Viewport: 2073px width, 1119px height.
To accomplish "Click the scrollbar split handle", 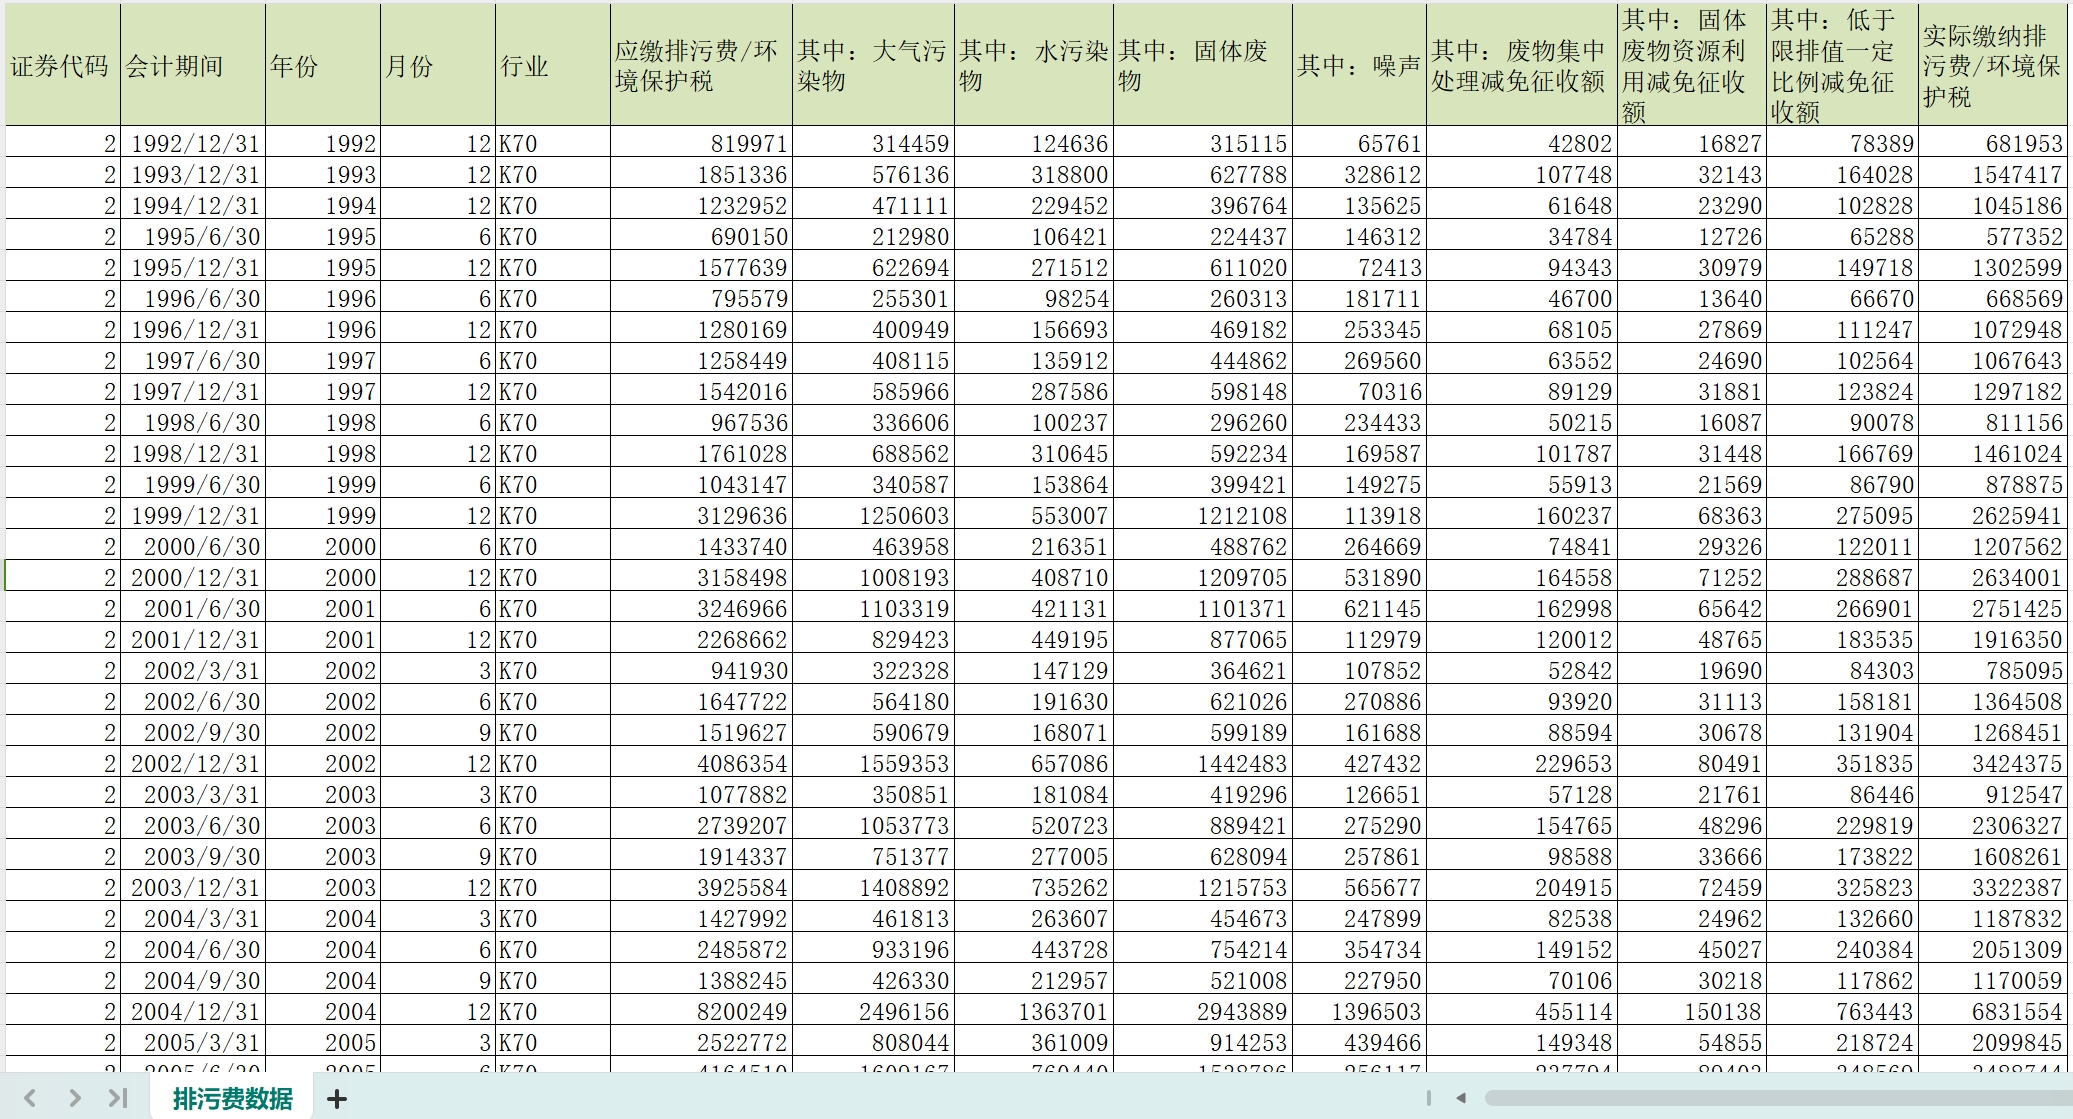I will (1429, 1098).
